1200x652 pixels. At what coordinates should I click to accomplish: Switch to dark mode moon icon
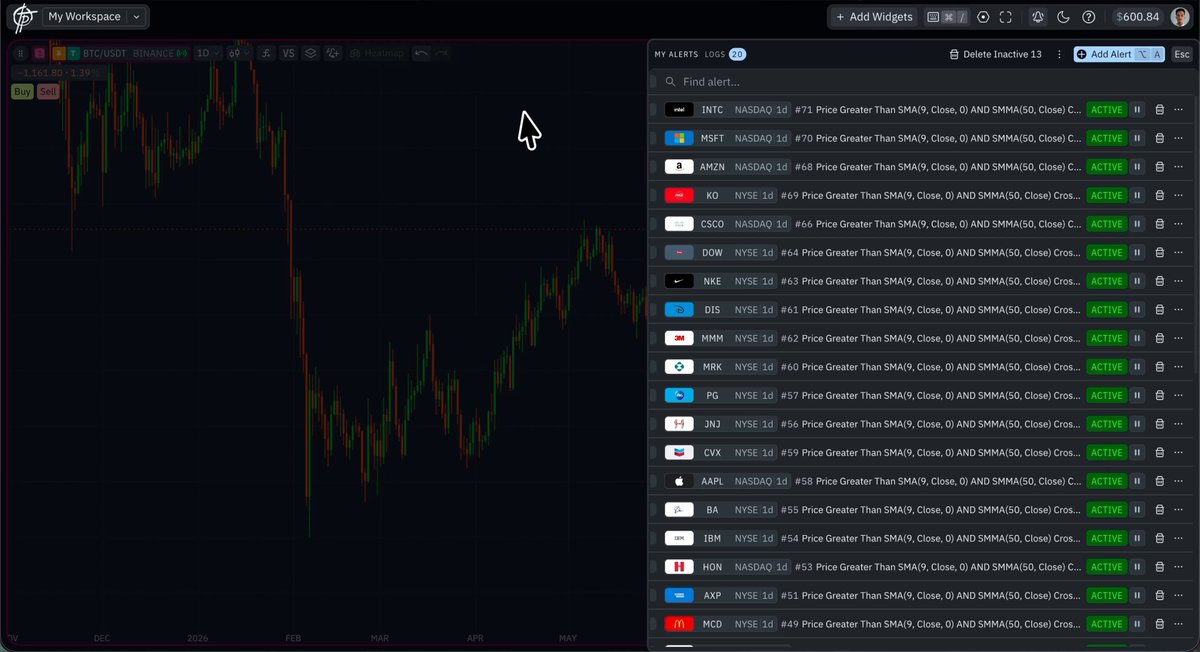click(x=1063, y=17)
